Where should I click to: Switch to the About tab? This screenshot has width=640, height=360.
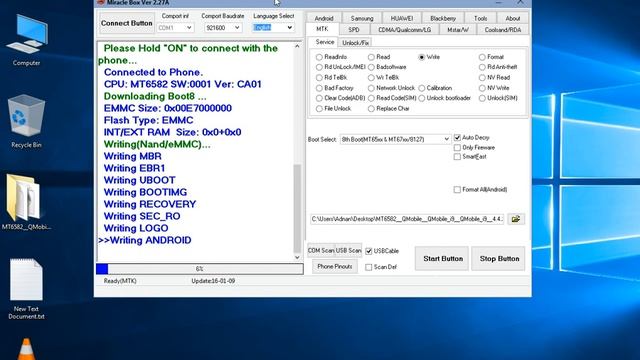coord(513,18)
